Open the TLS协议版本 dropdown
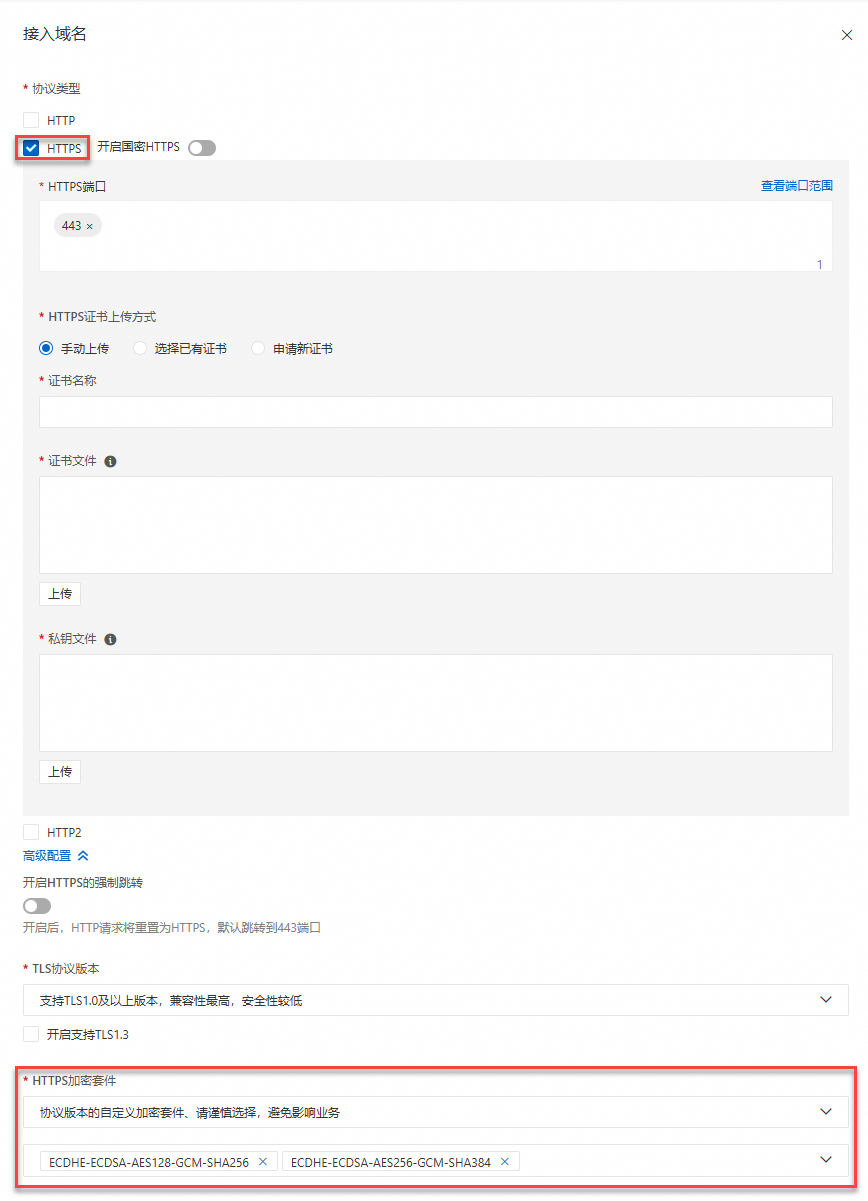Viewport: 868px width, 1201px height. coord(436,1000)
